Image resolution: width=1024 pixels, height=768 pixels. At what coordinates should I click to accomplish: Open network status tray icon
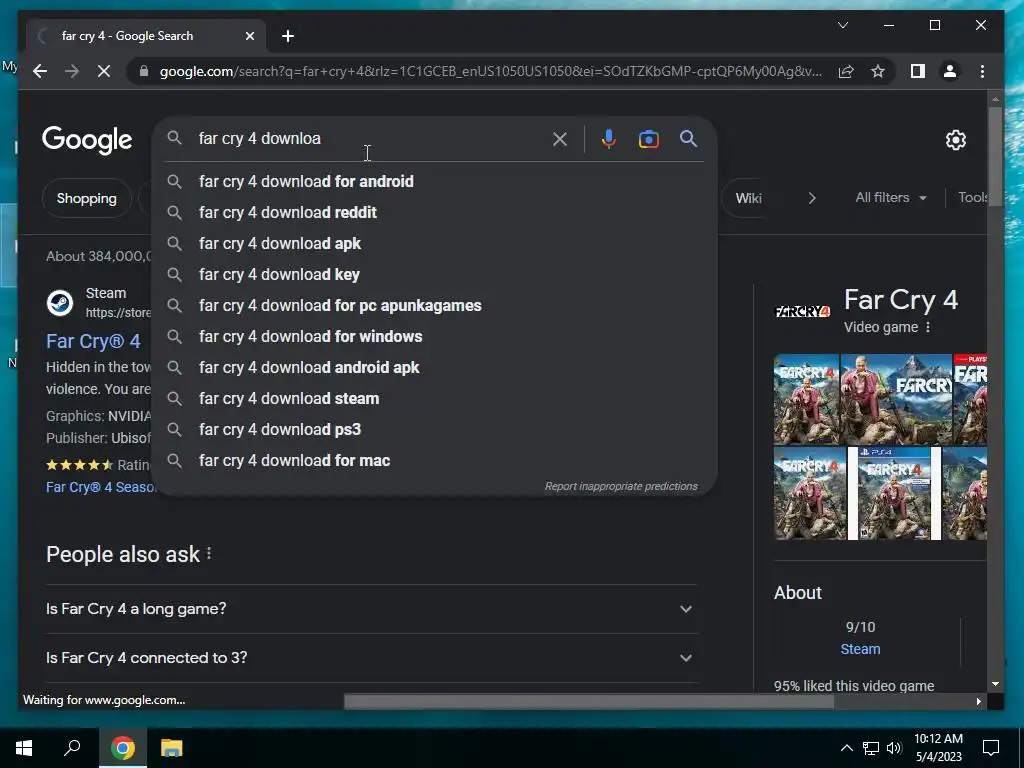point(871,748)
